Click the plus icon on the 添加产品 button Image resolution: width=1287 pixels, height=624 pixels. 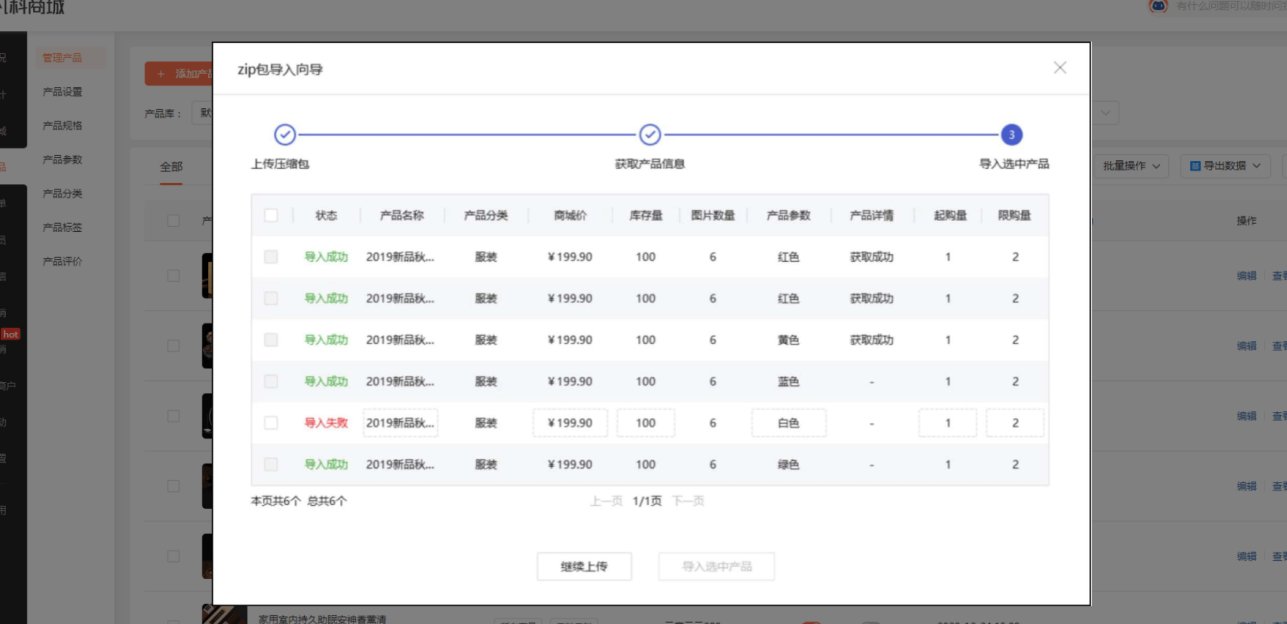click(161, 74)
